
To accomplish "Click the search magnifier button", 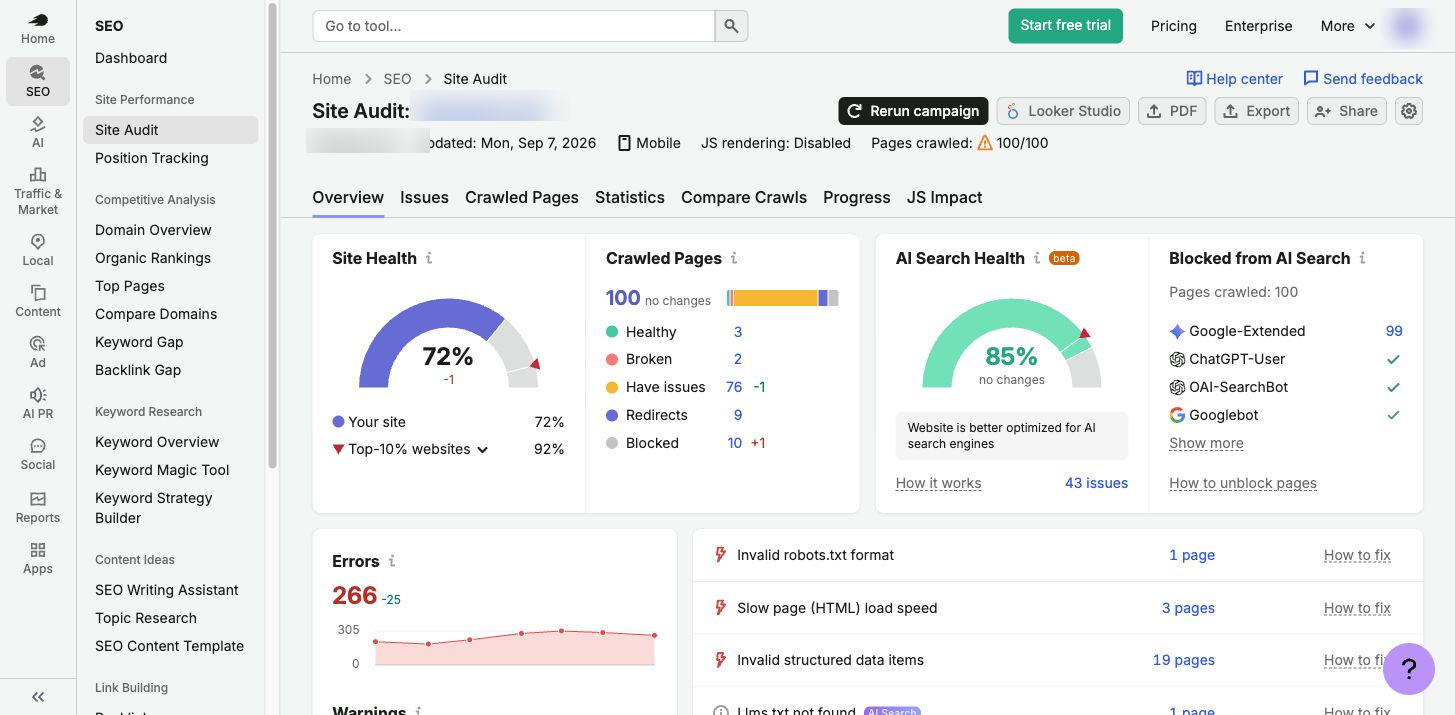I will click(x=731, y=26).
